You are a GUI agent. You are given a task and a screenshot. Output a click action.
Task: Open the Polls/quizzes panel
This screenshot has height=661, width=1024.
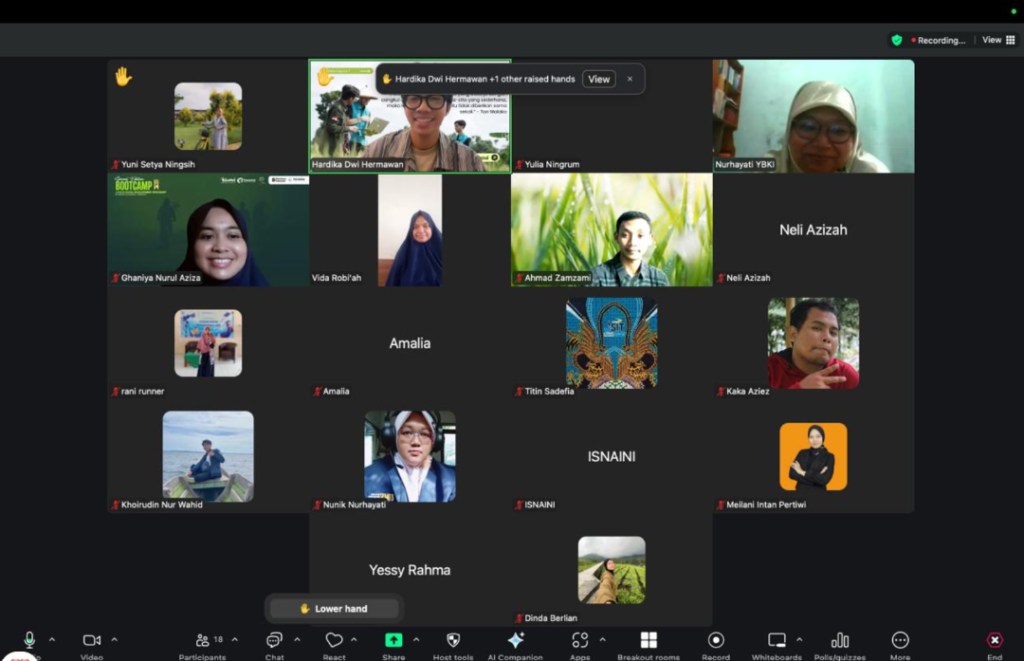(839, 641)
